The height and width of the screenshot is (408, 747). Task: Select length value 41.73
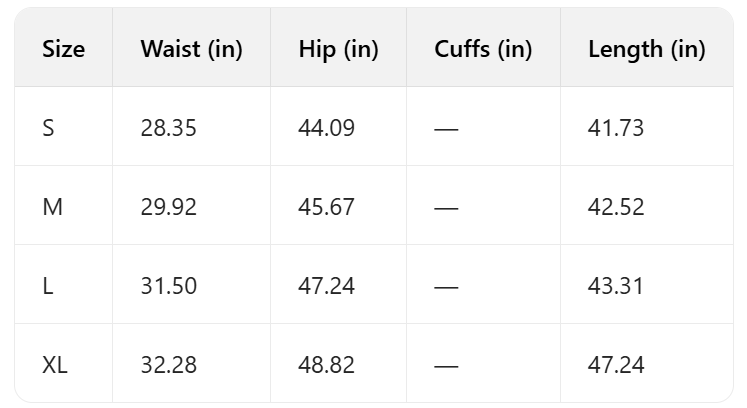616,128
